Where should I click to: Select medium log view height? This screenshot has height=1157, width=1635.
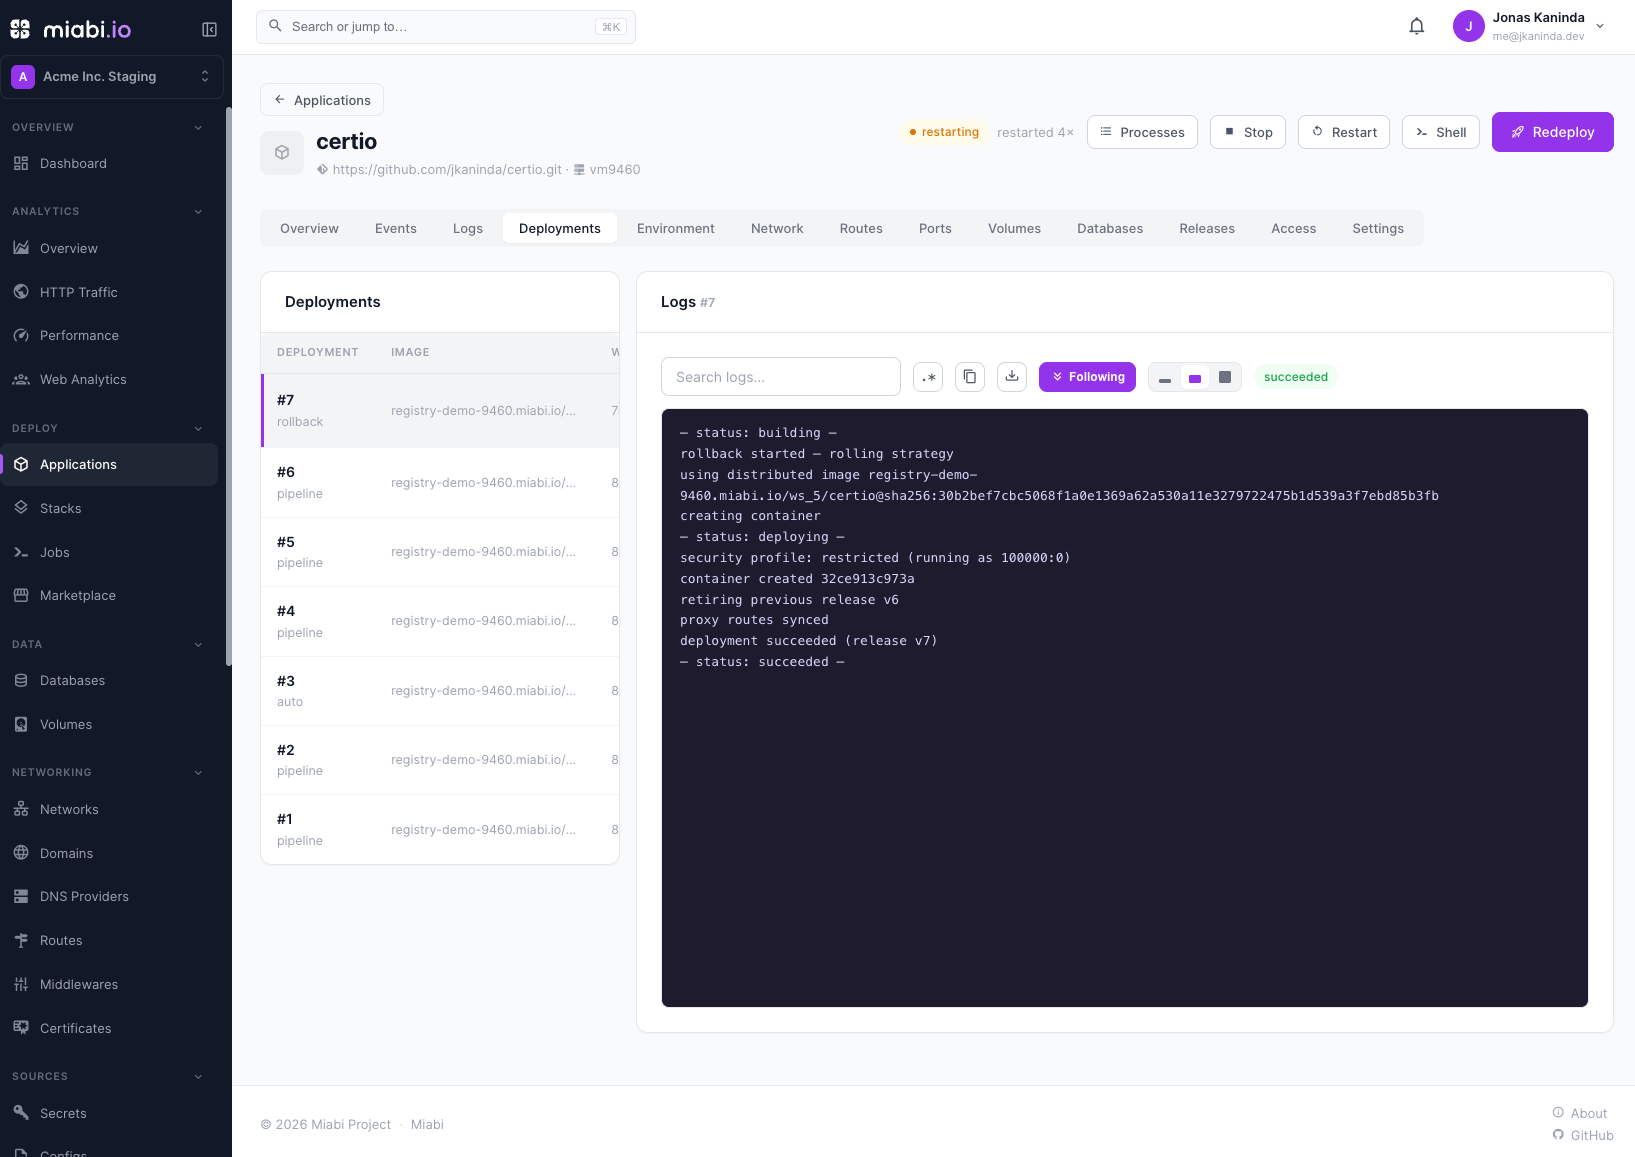(x=1195, y=377)
